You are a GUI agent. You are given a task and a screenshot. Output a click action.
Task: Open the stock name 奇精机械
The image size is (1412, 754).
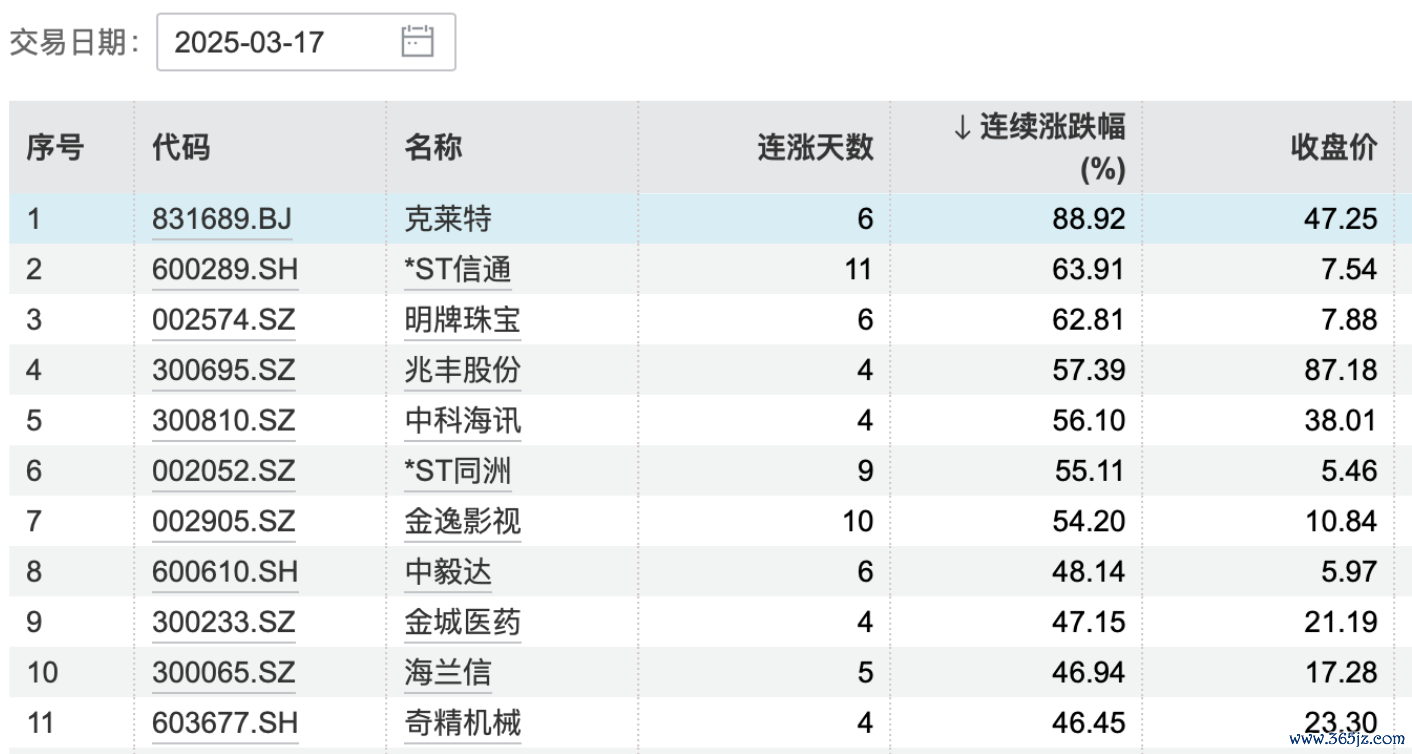462,722
